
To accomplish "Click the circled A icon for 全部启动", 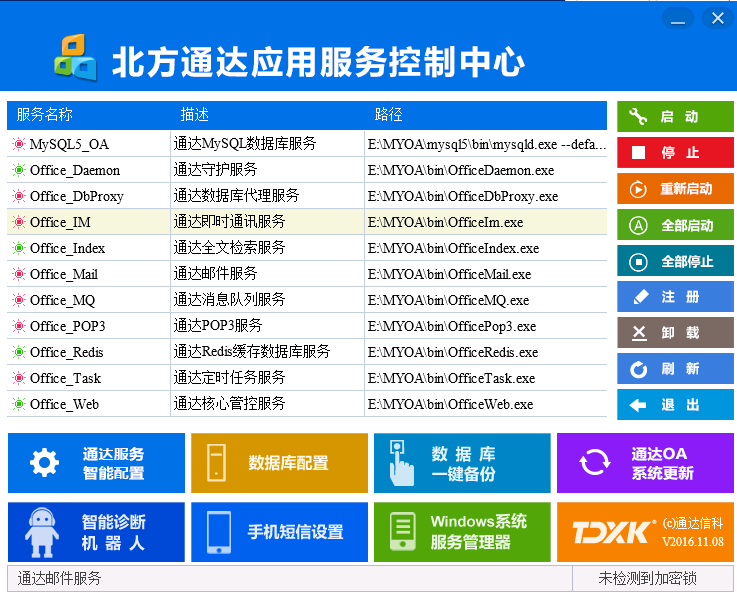I will [638, 226].
